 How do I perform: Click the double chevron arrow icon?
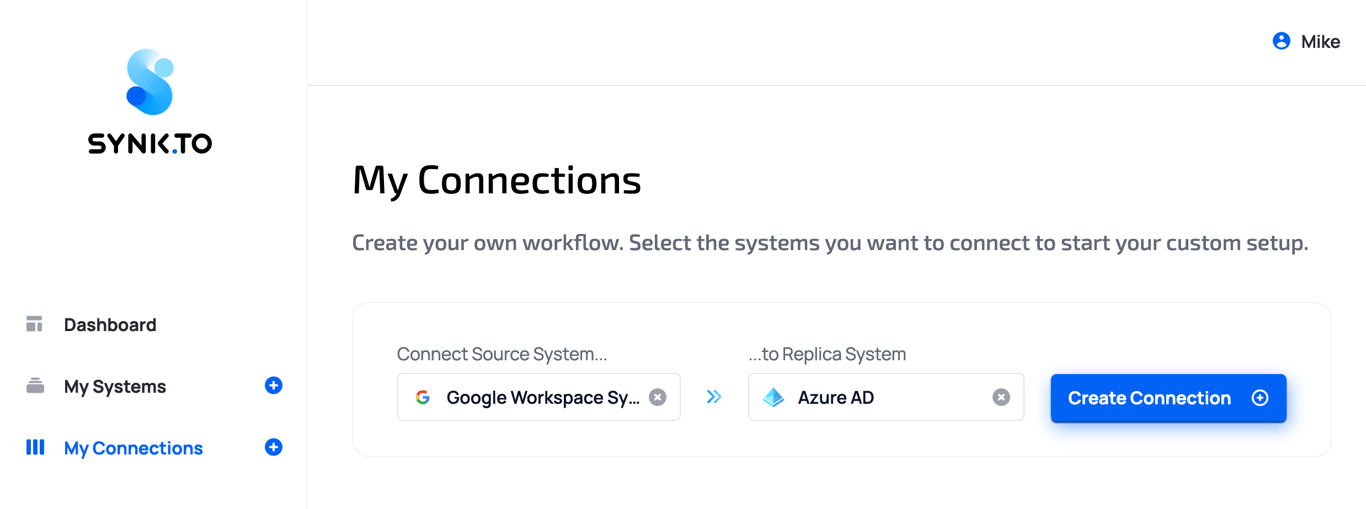tap(714, 397)
